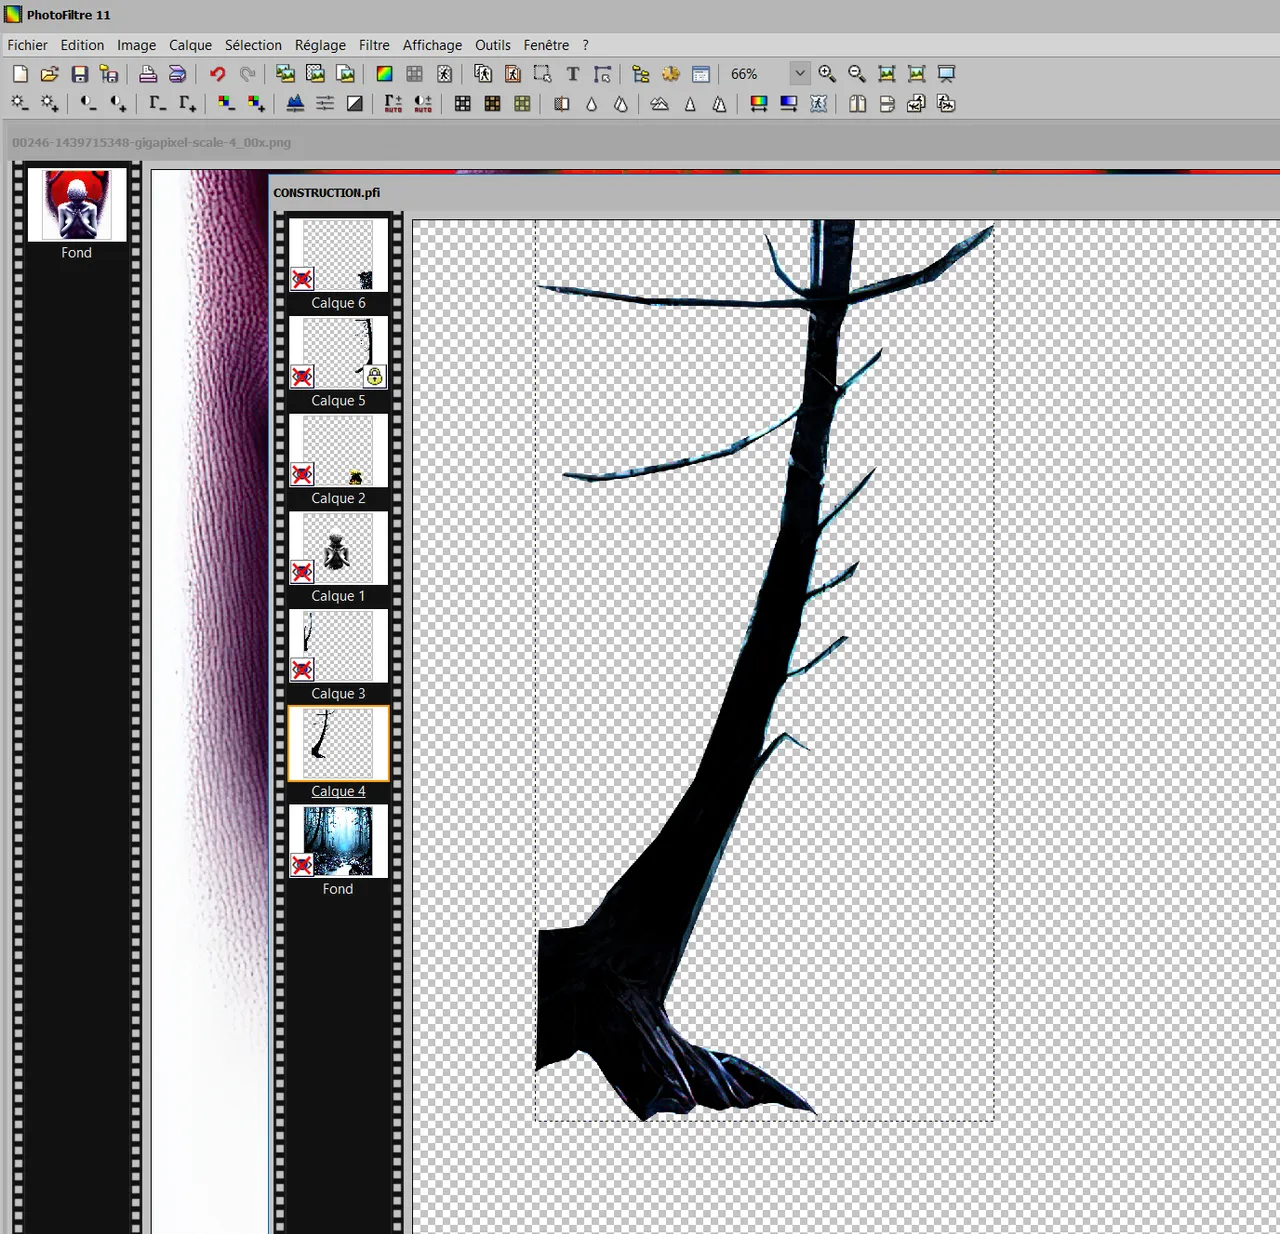Select the Text tool (T) icon

pos(573,74)
